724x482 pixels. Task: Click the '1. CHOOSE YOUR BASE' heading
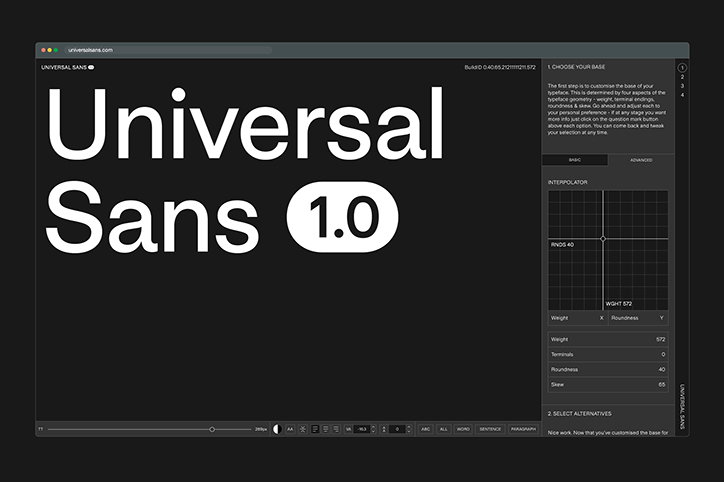click(576, 67)
